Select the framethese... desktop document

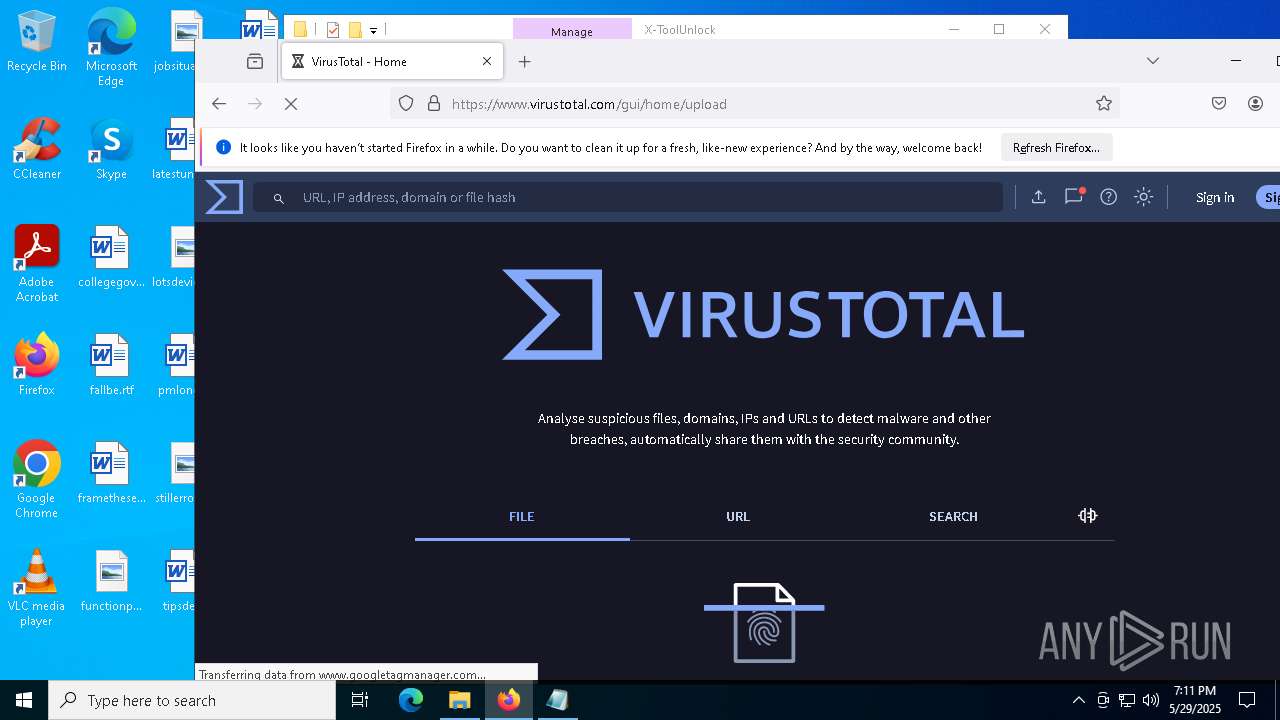pos(111,473)
